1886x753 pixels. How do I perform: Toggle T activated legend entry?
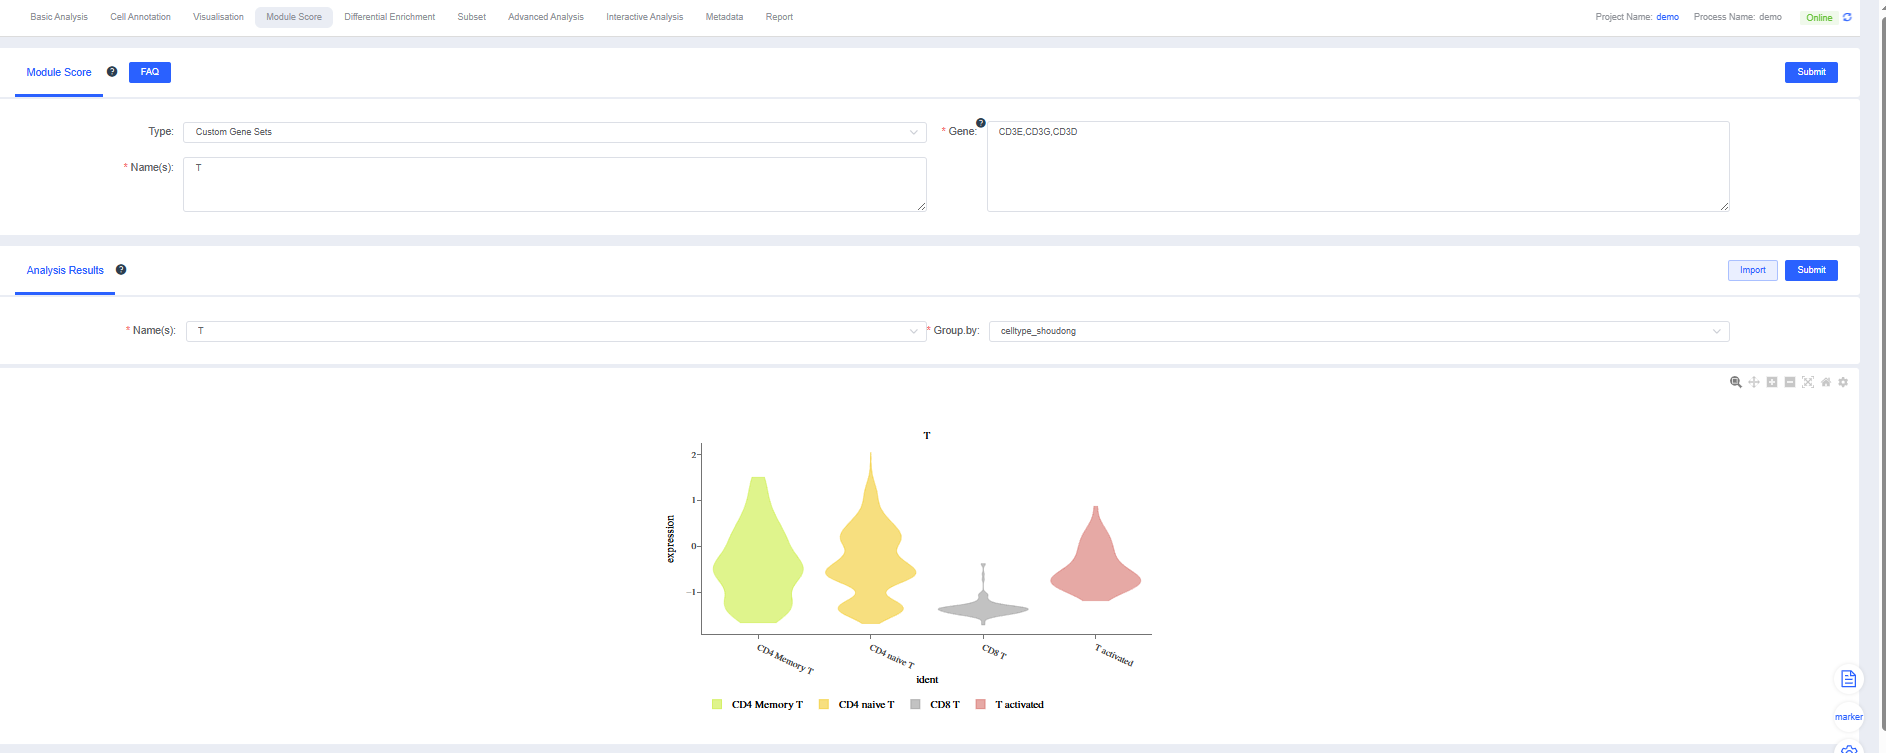[1010, 705]
